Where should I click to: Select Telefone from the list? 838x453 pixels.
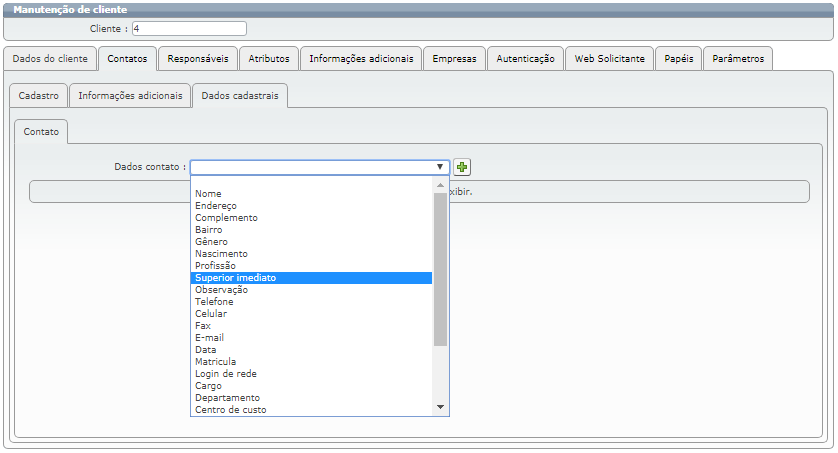point(311,302)
